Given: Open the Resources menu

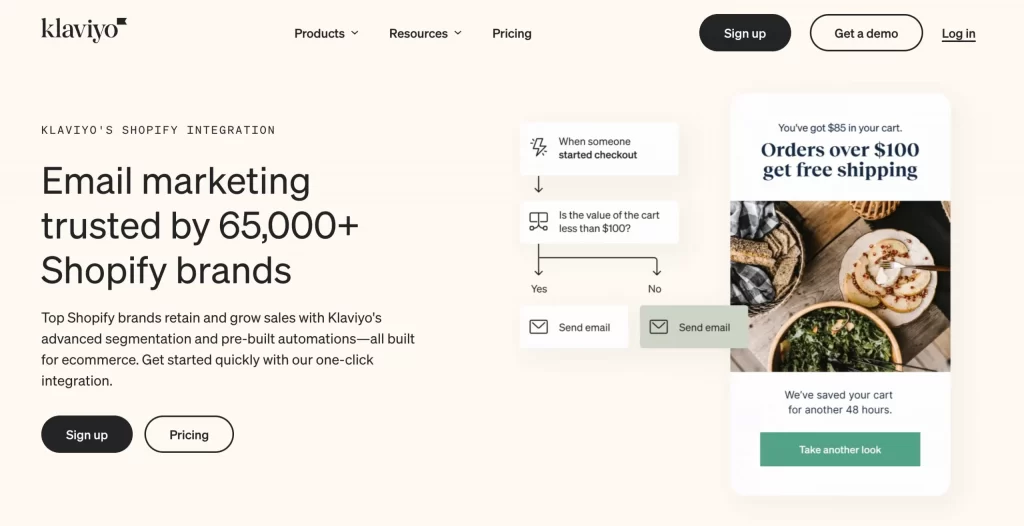Looking at the screenshot, I should (425, 33).
